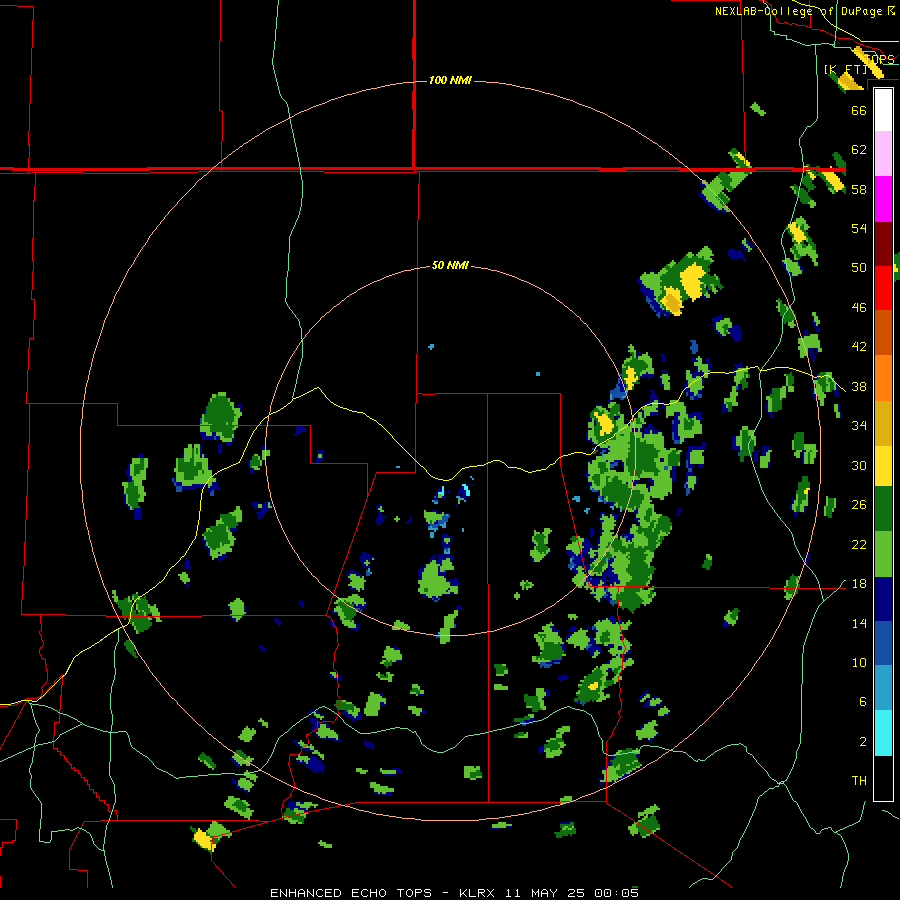Click the 18 value on the legend
The height and width of the screenshot is (900, 900).
click(x=859, y=584)
